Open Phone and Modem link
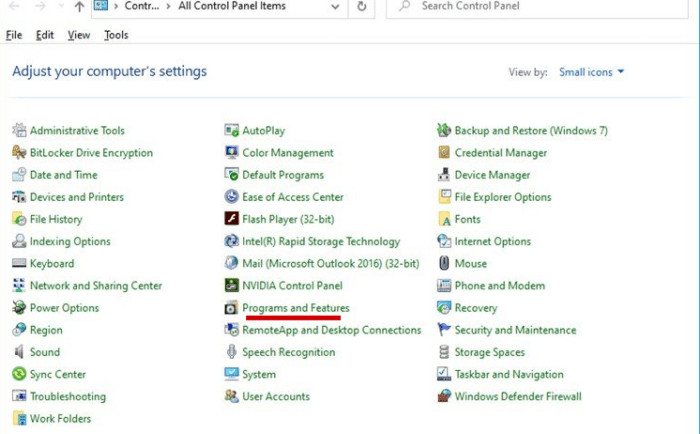 (x=500, y=285)
